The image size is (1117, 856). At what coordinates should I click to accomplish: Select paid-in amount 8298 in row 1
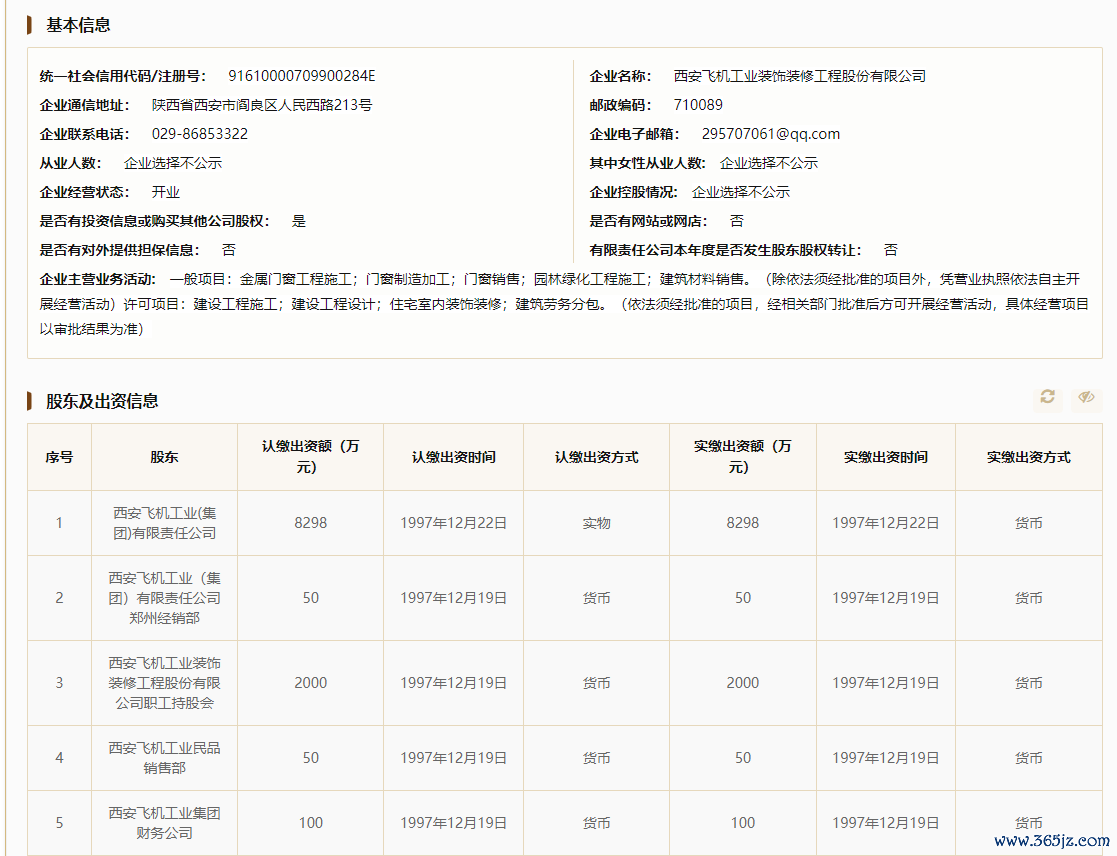(742, 523)
